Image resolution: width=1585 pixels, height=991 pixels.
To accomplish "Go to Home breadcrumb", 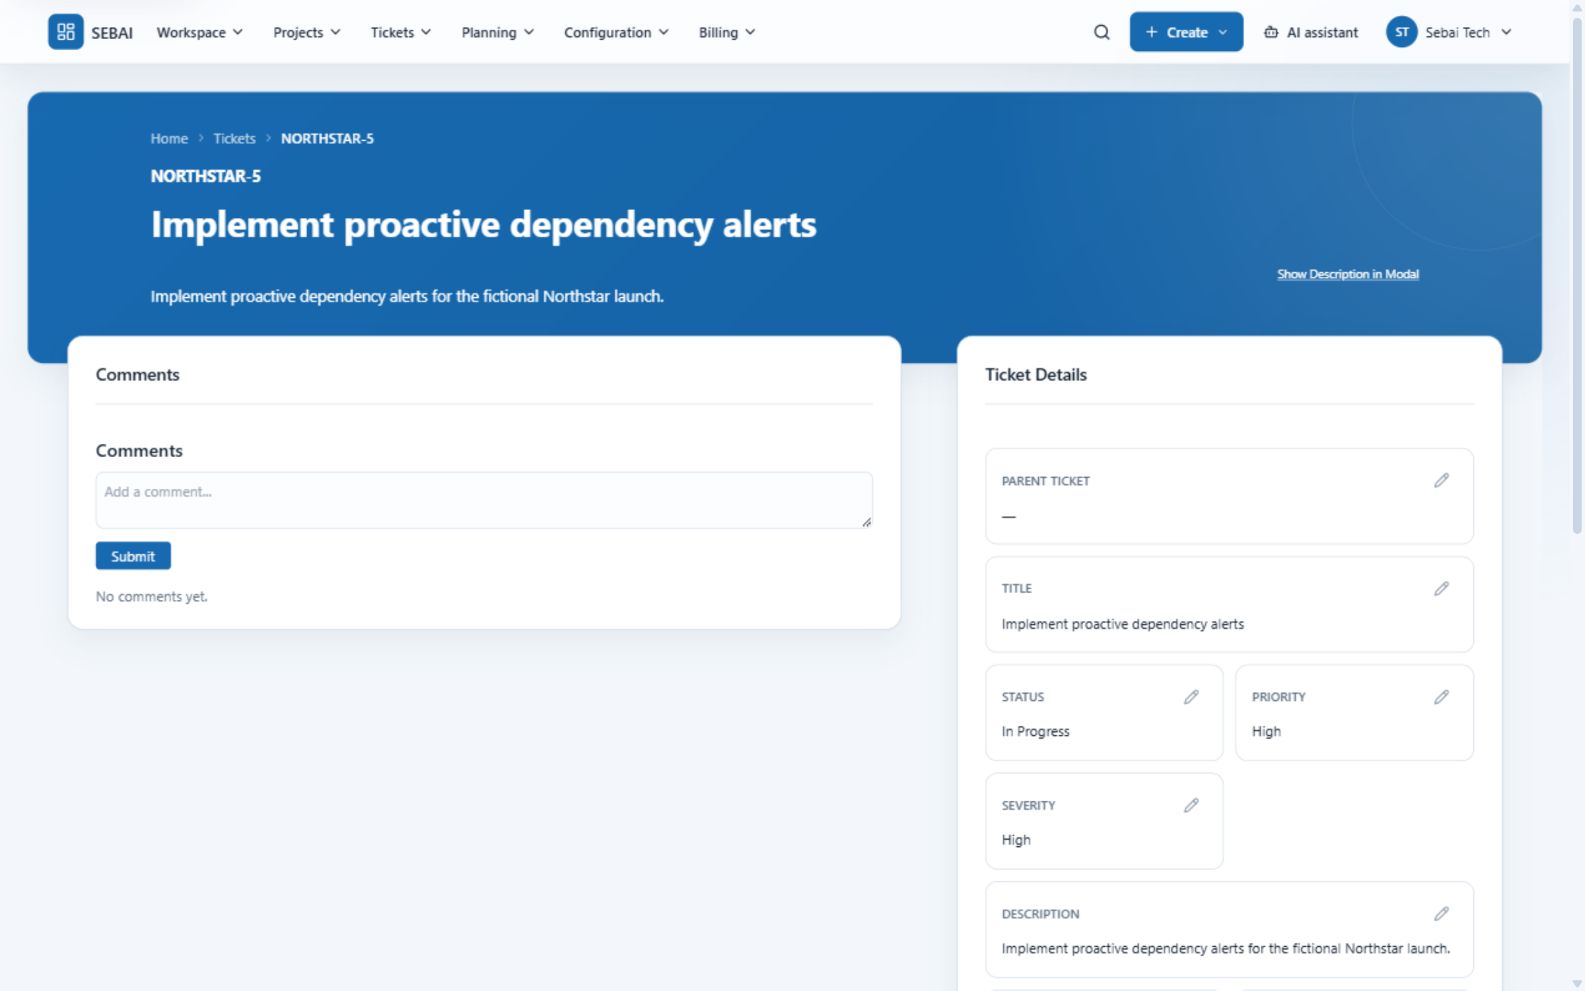I will [x=169, y=138].
